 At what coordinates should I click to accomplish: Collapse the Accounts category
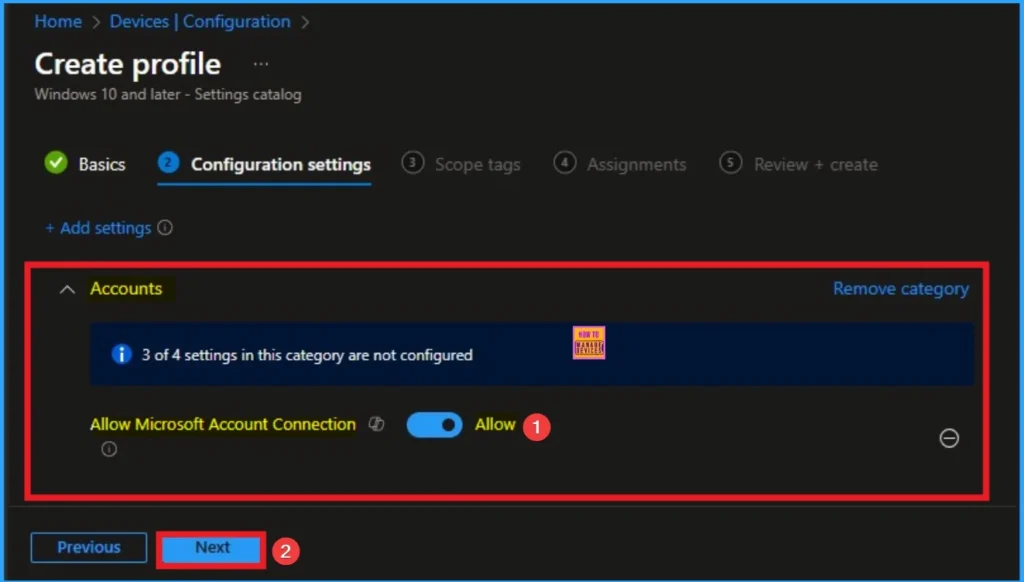[x=67, y=289]
